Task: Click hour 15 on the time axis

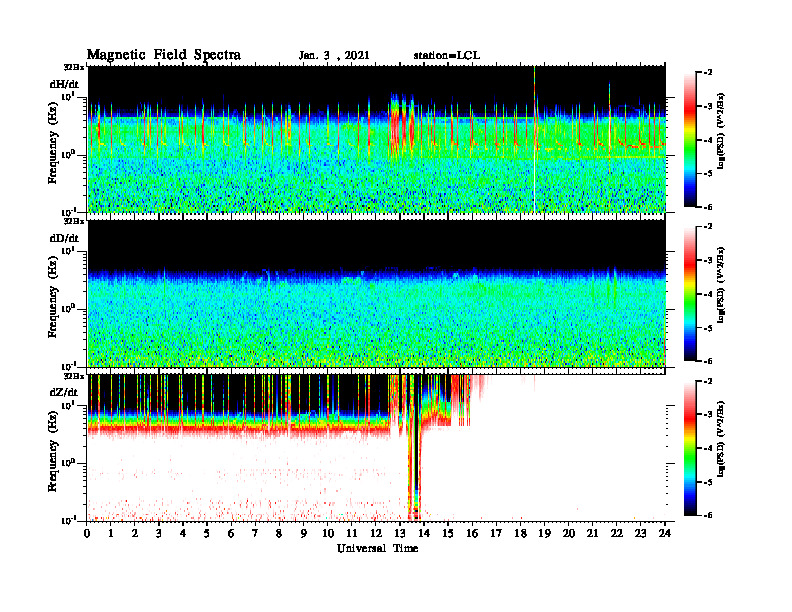Action: click(448, 533)
